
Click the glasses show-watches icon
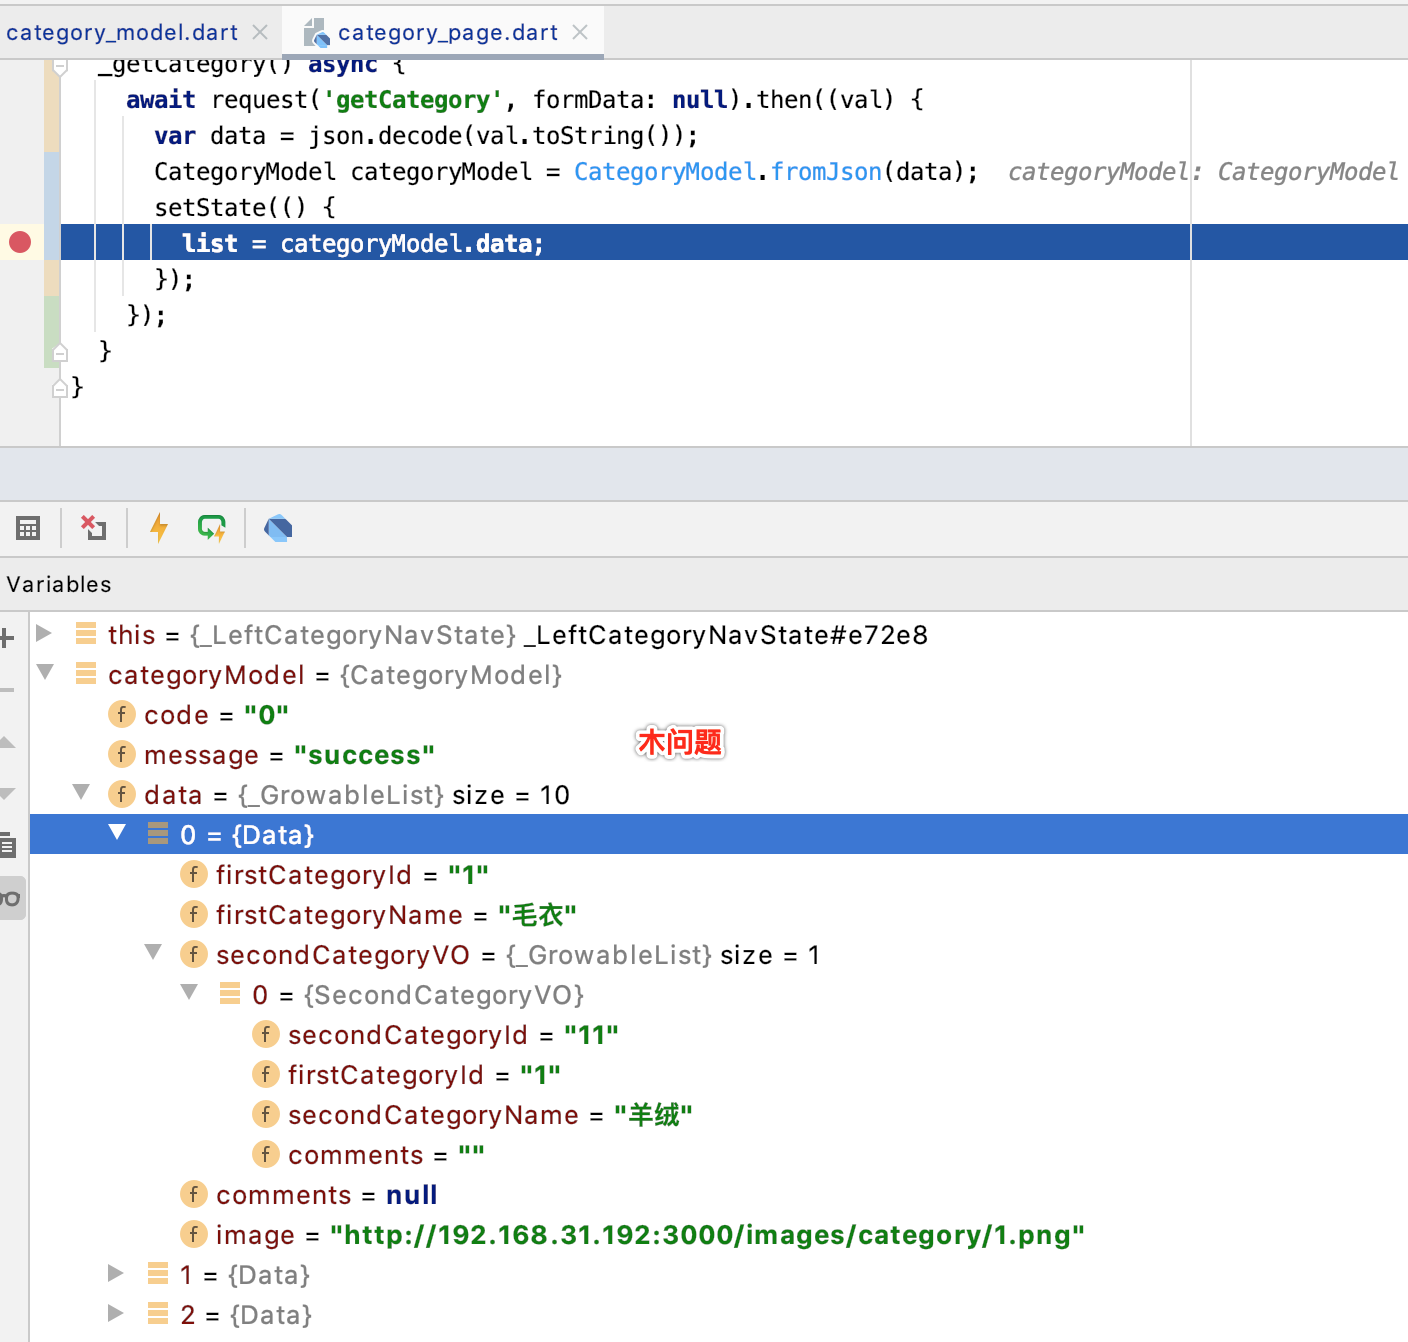pyautogui.click(x=10, y=898)
